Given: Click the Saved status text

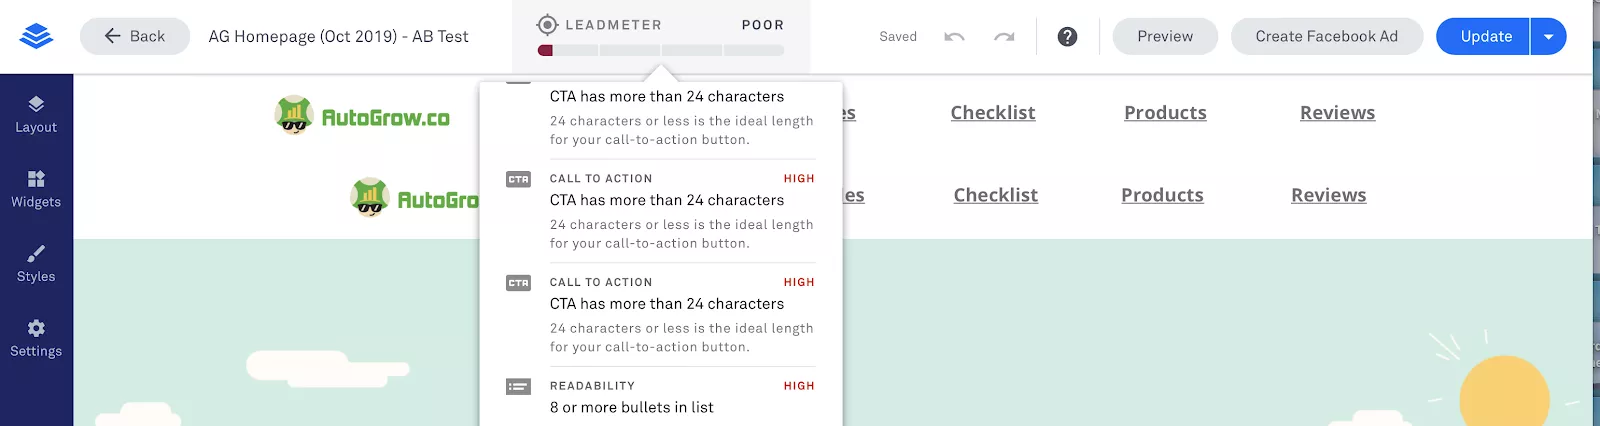Looking at the screenshot, I should 898,37.
